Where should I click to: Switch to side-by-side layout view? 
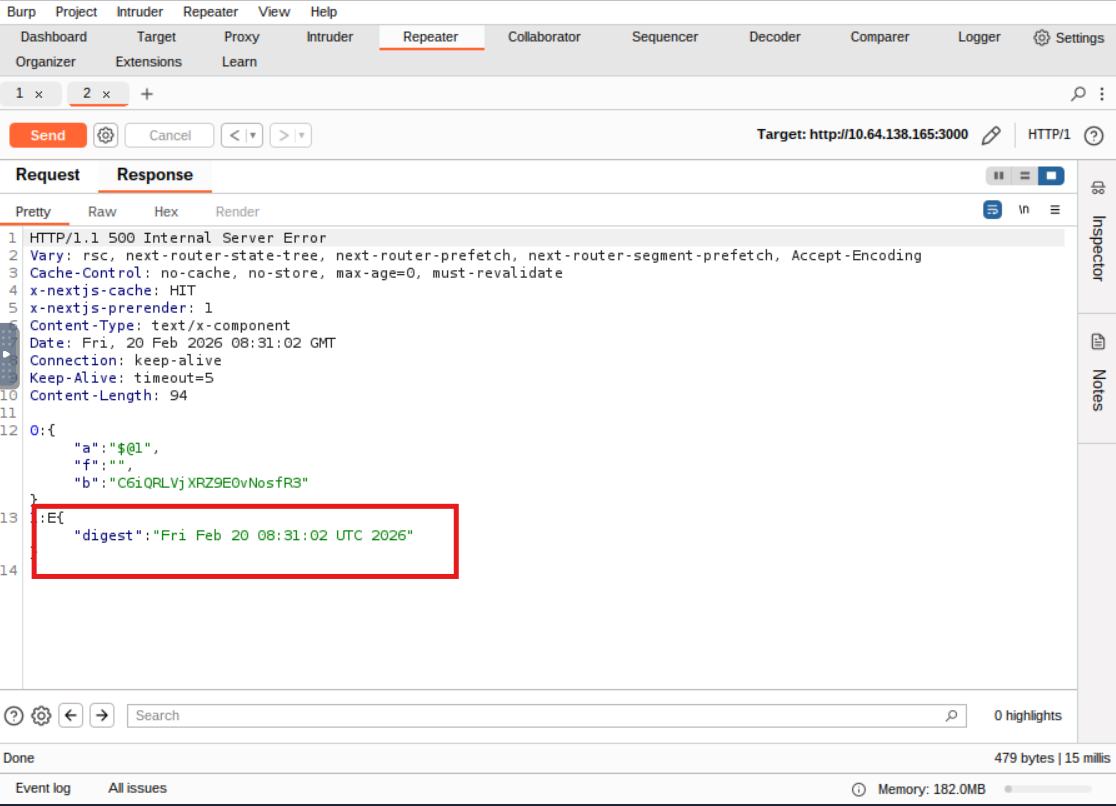998,176
